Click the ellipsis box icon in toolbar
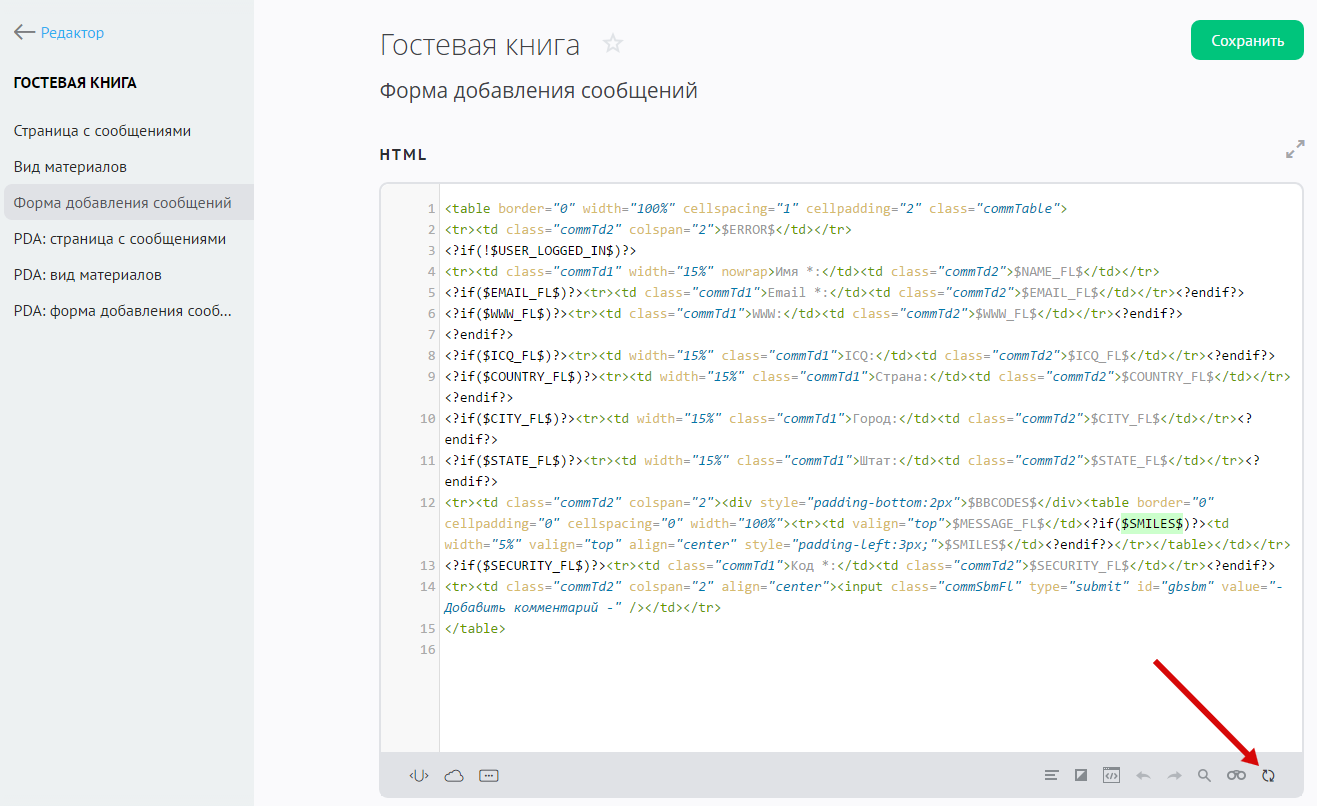This screenshot has height=806, width=1317. click(489, 775)
